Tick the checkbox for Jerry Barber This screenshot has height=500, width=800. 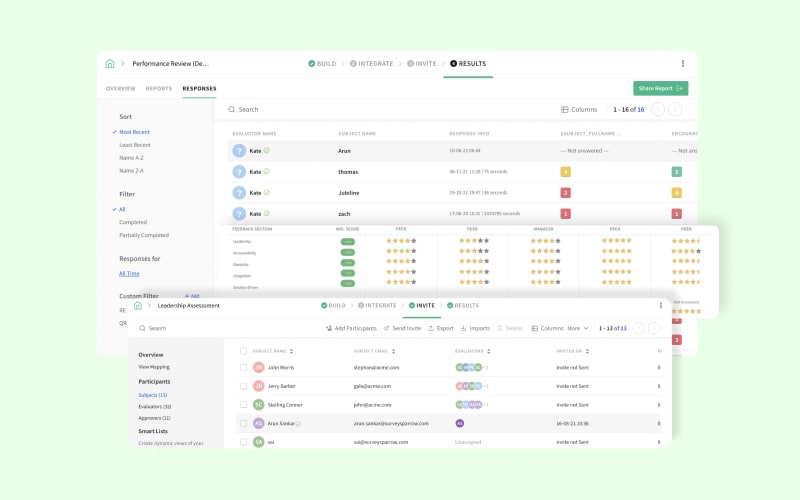click(243, 386)
